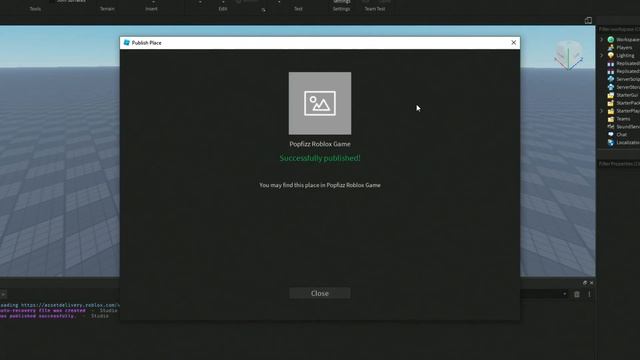Click 'You may find this place in' text

tap(292, 185)
